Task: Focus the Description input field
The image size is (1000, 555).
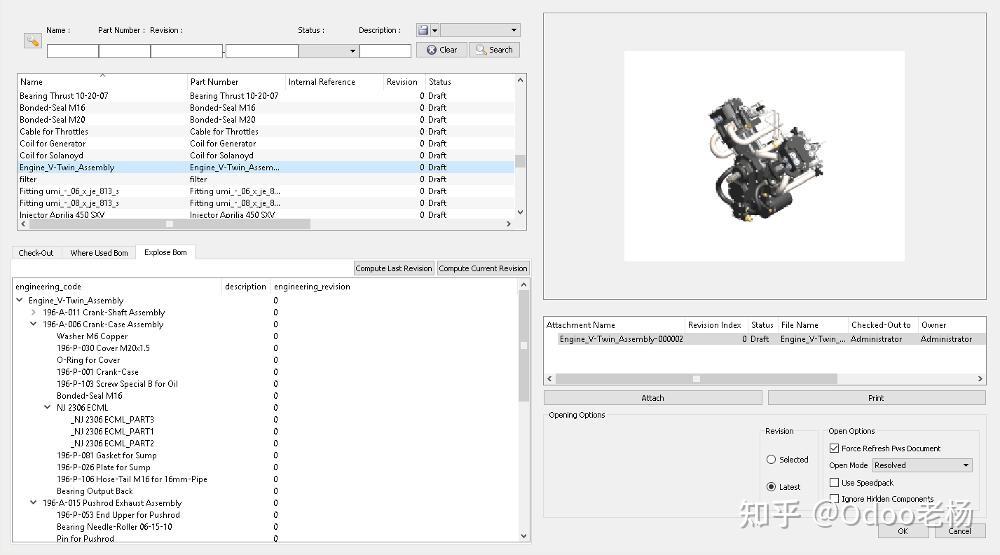Action: point(385,51)
